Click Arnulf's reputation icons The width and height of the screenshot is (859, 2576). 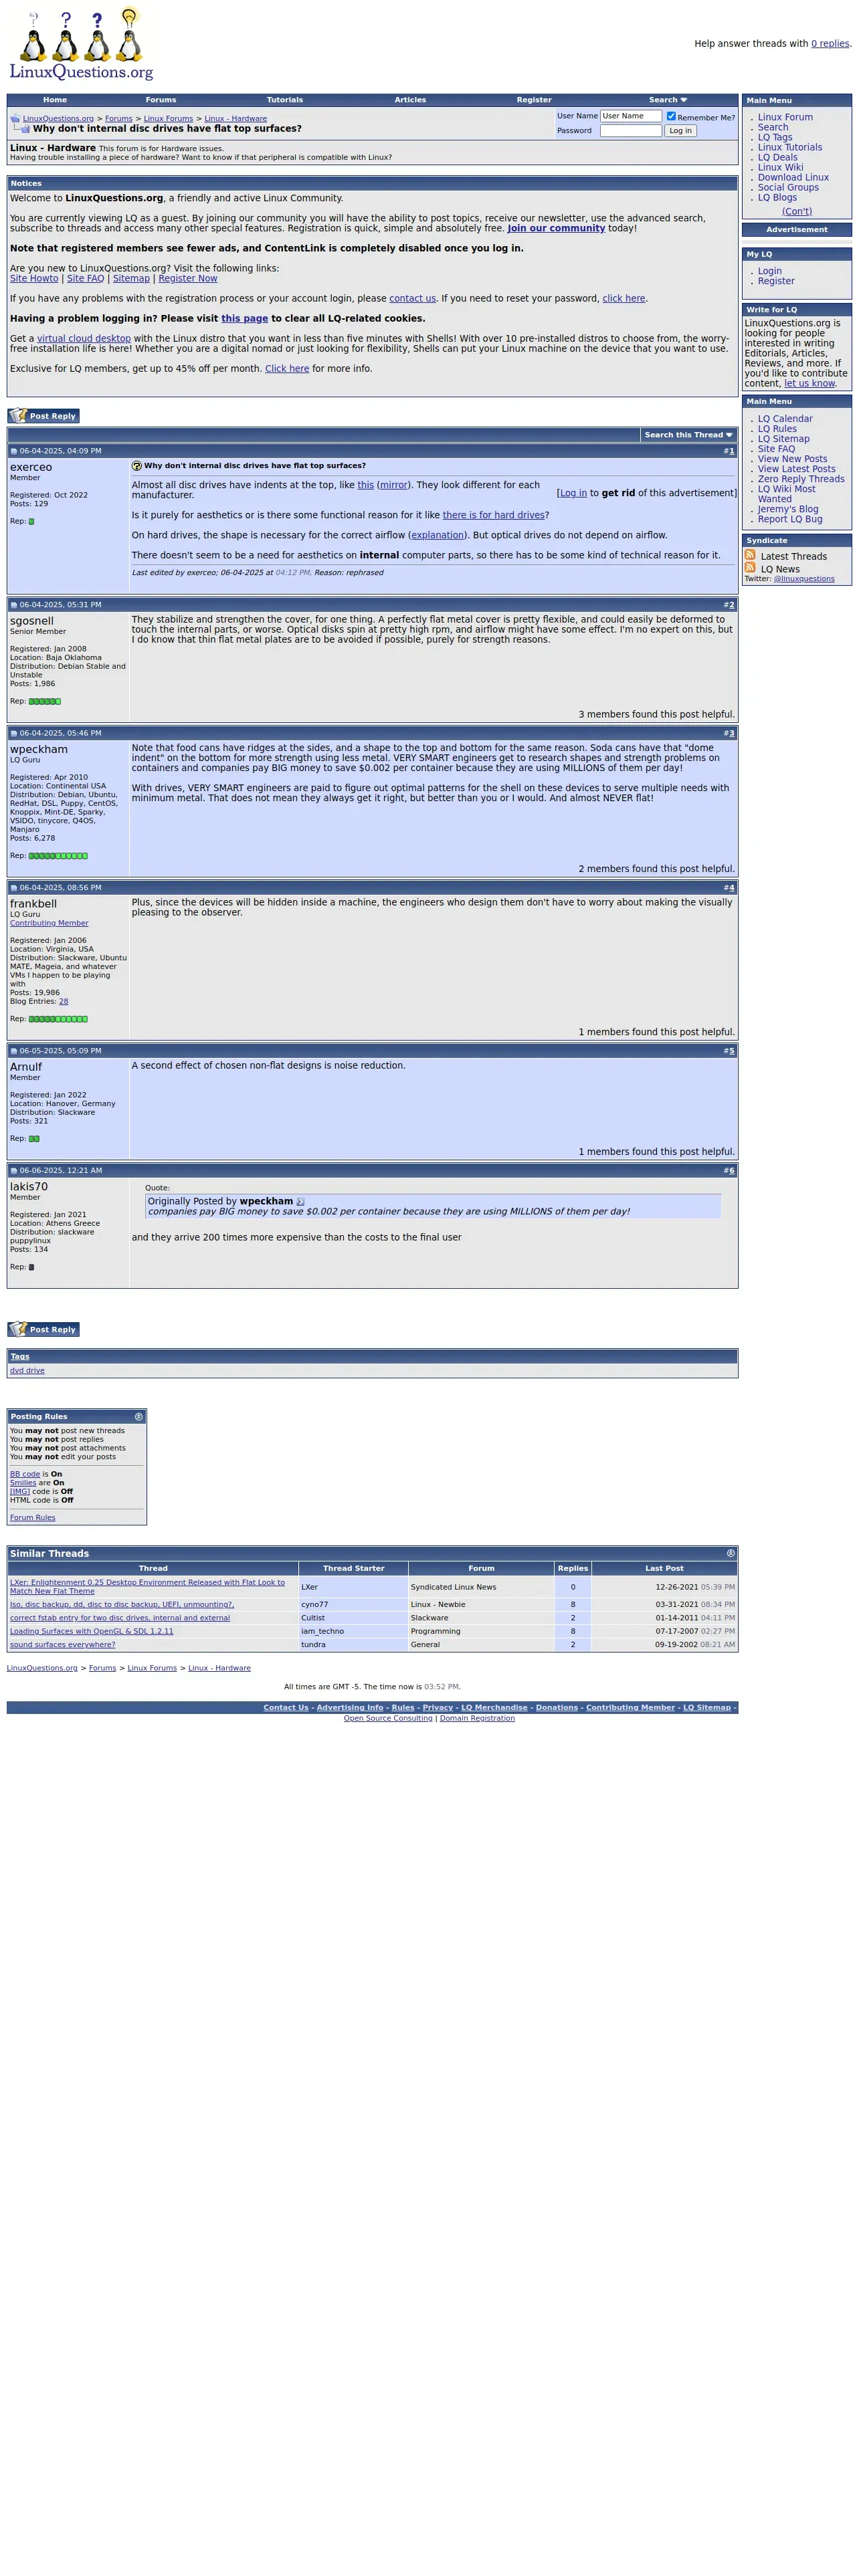34,1139
